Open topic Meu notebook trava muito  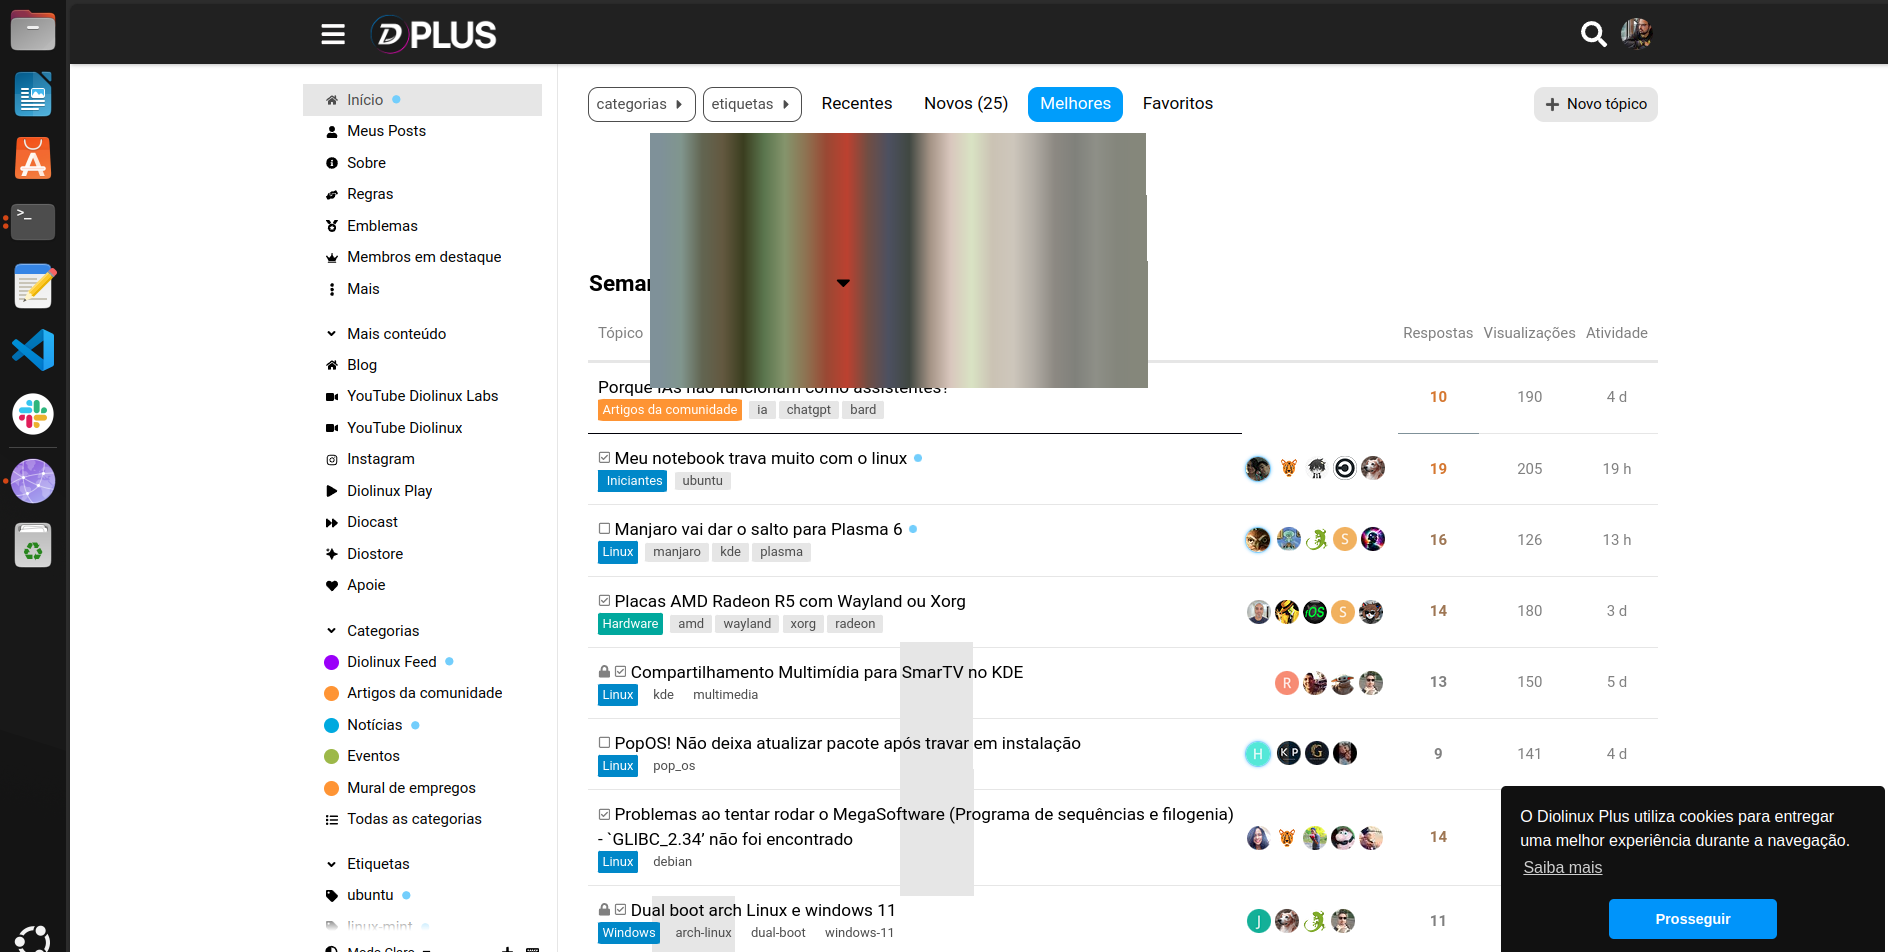[761, 458]
